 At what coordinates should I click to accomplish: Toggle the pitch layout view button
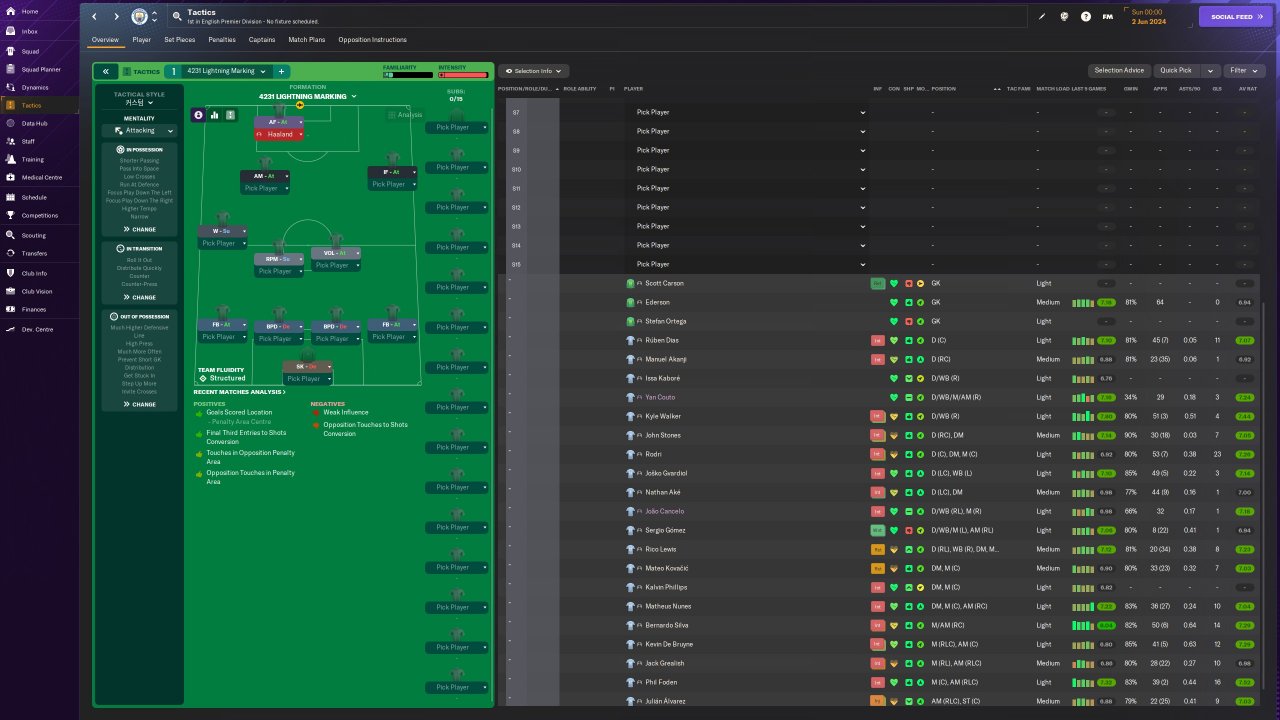coord(230,116)
